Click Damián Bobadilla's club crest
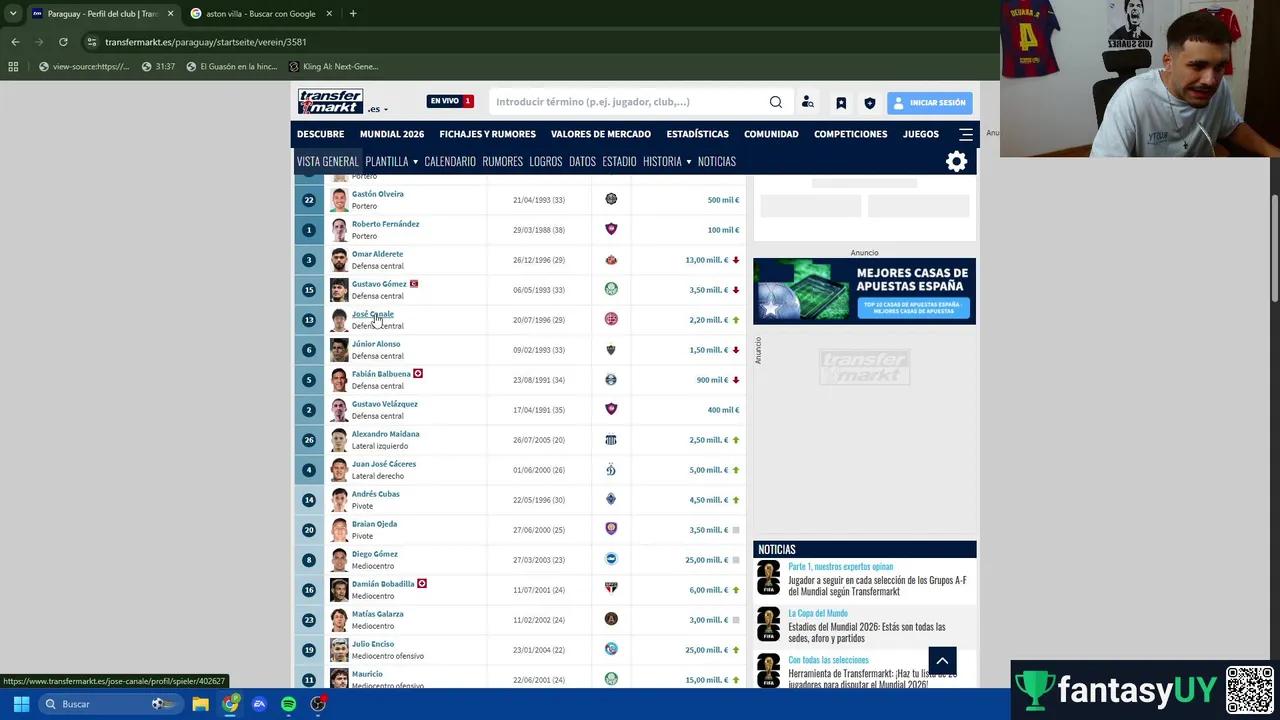This screenshot has height=720, width=1280. (x=611, y=589)
